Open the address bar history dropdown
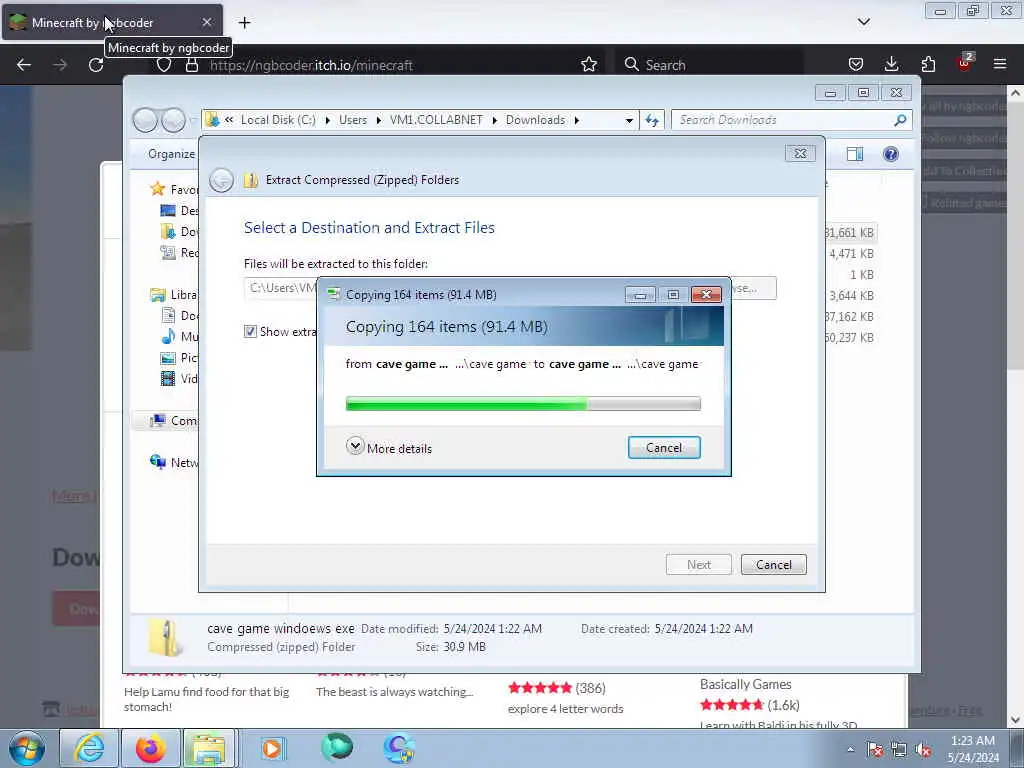 pyautogui.click(x=629, y=120)
